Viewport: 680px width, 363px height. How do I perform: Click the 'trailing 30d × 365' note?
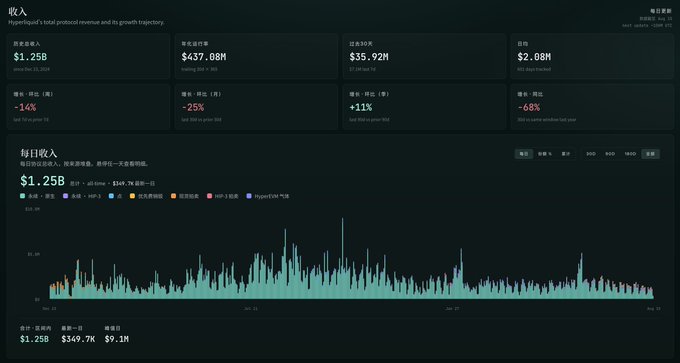click(199, 69)
